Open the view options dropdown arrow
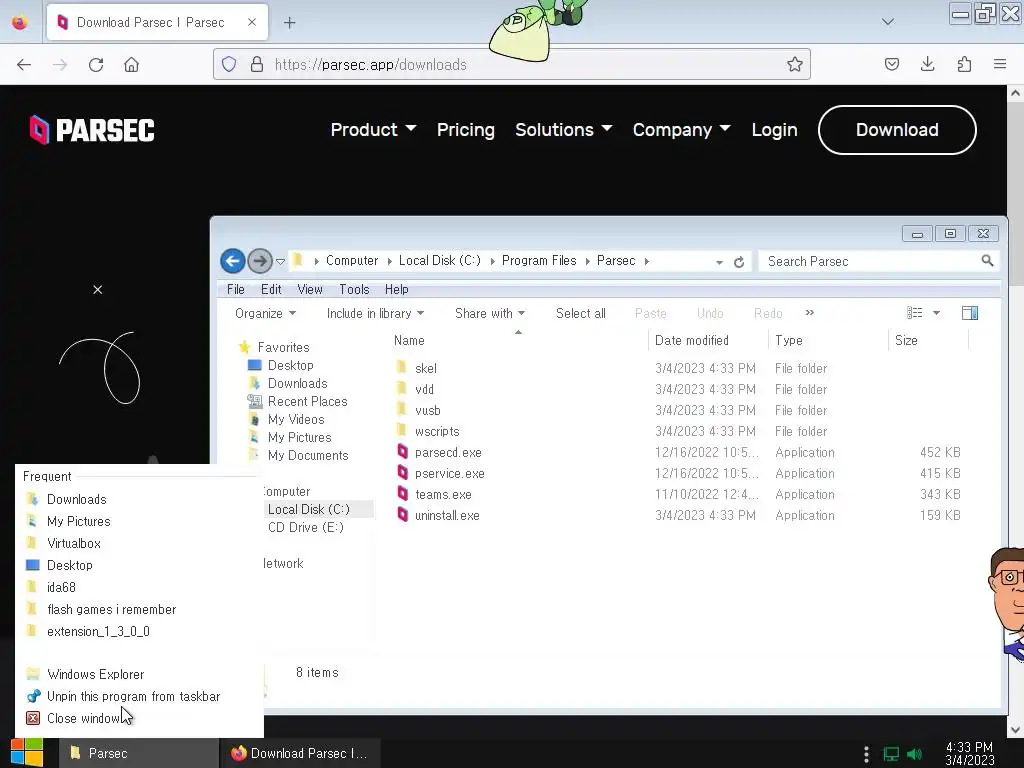The height and width of the screenshot is (768, 1024). (936, 313)
